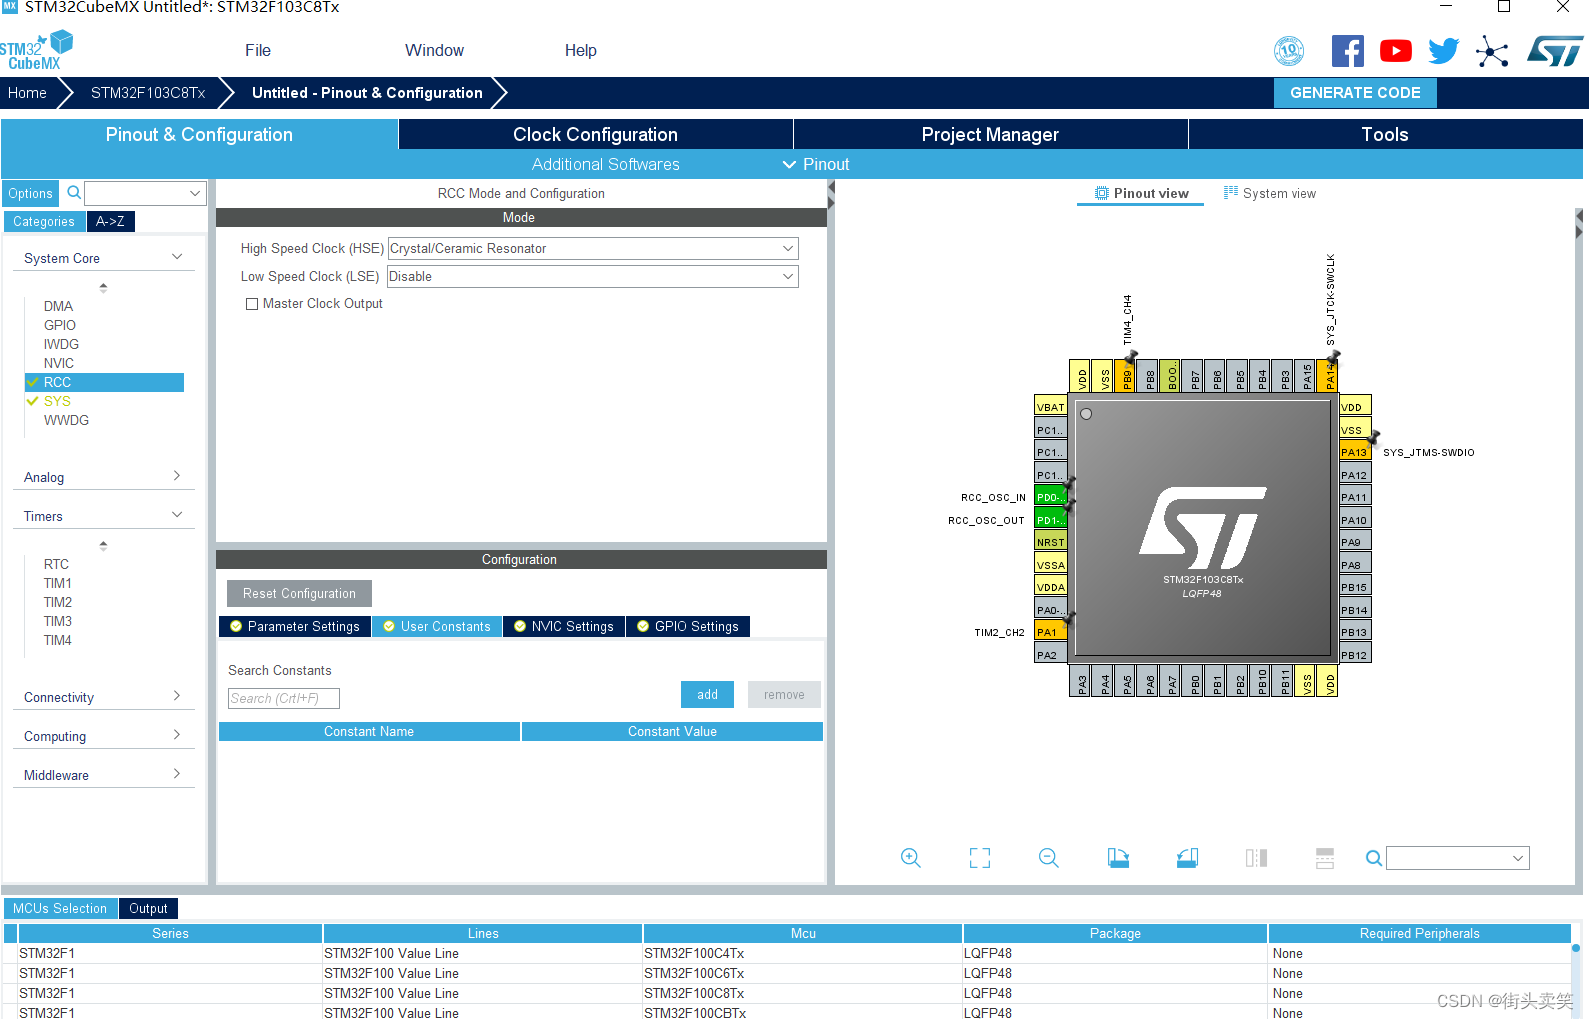This screenshot has height=1019, width=1589.
Task: Click the Search Constants input field
Action: point(284,698)
